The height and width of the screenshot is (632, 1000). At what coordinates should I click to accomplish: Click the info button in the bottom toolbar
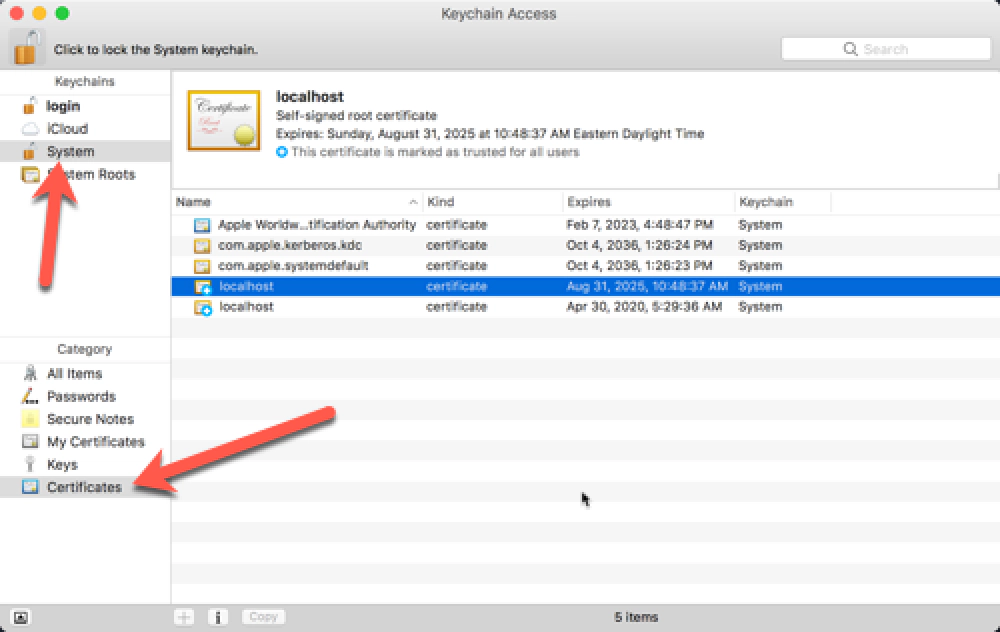(x=218, y=617)
